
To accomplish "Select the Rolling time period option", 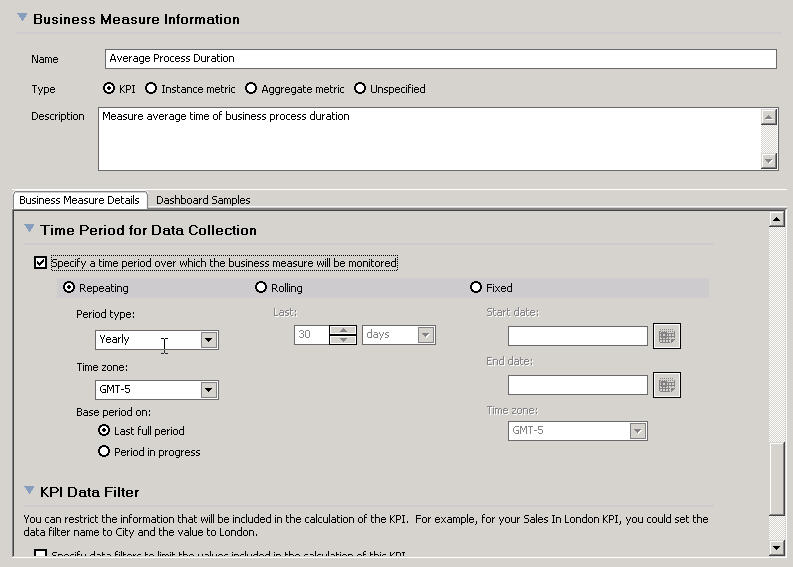I will 262,288.
